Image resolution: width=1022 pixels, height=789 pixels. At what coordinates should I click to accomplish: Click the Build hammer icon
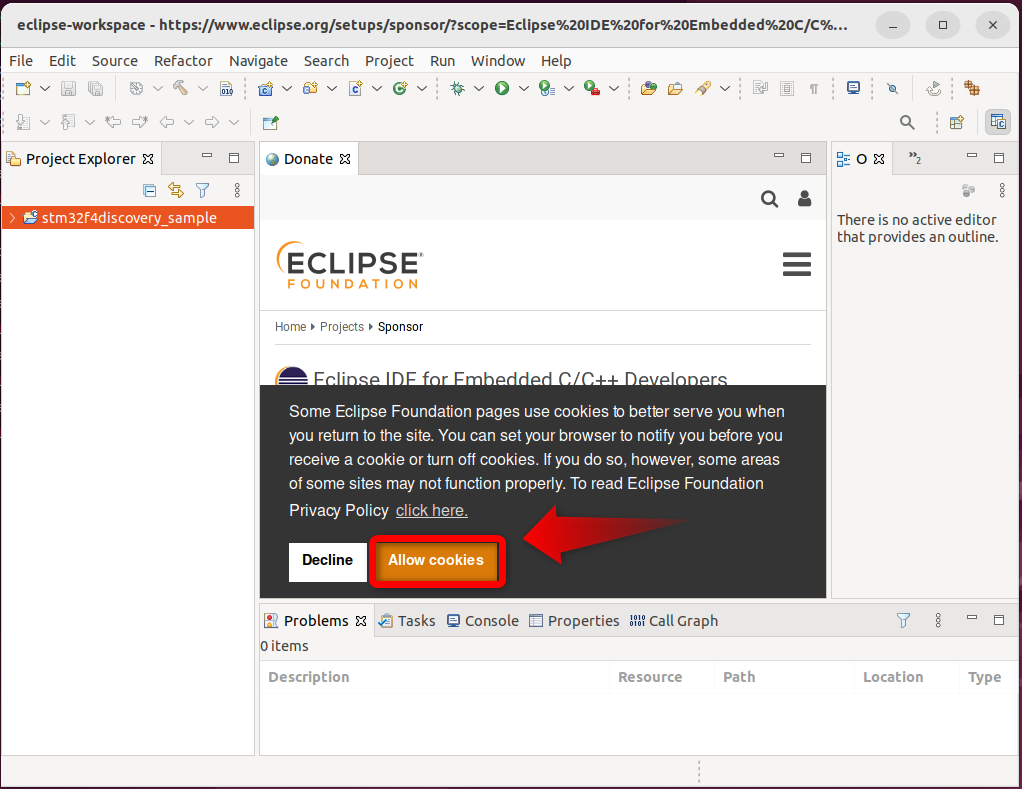click(181, 88)
